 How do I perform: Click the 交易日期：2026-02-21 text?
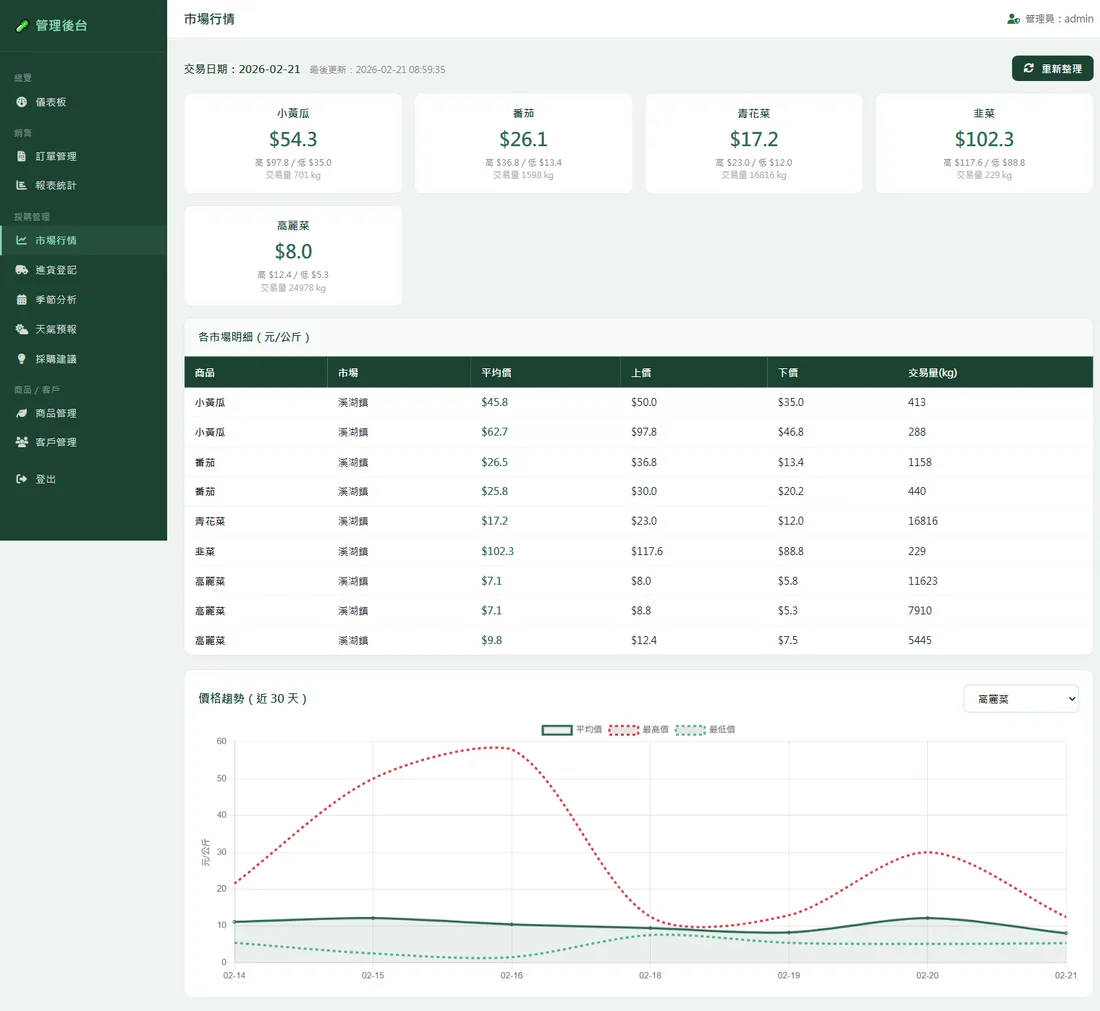click(242, 69)
